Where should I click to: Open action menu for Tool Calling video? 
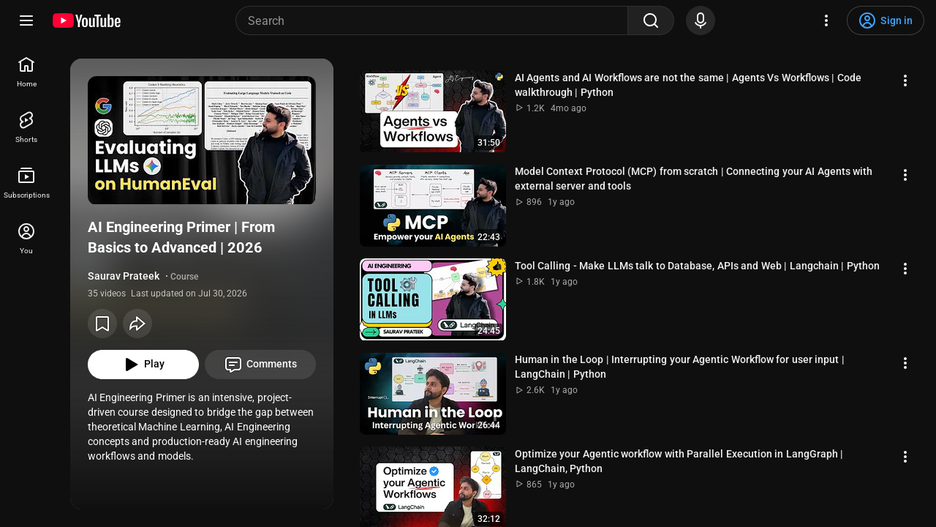[905, 269]
